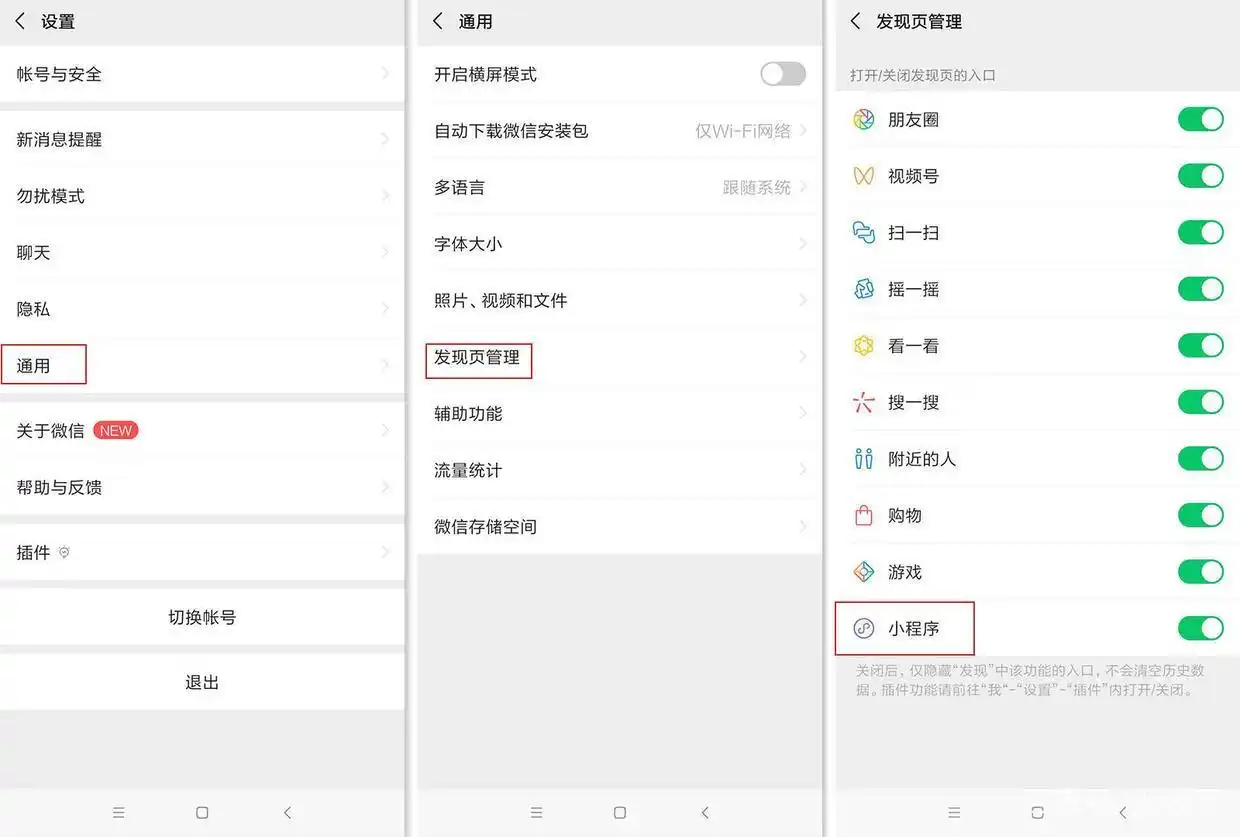Tap the back arrow on 通用 screen
Screen dimensions: 1240x837
437,21
